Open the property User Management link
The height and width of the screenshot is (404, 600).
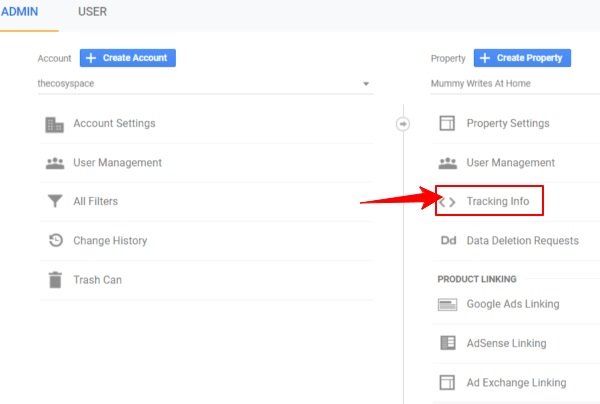click(x=510, y=163)
